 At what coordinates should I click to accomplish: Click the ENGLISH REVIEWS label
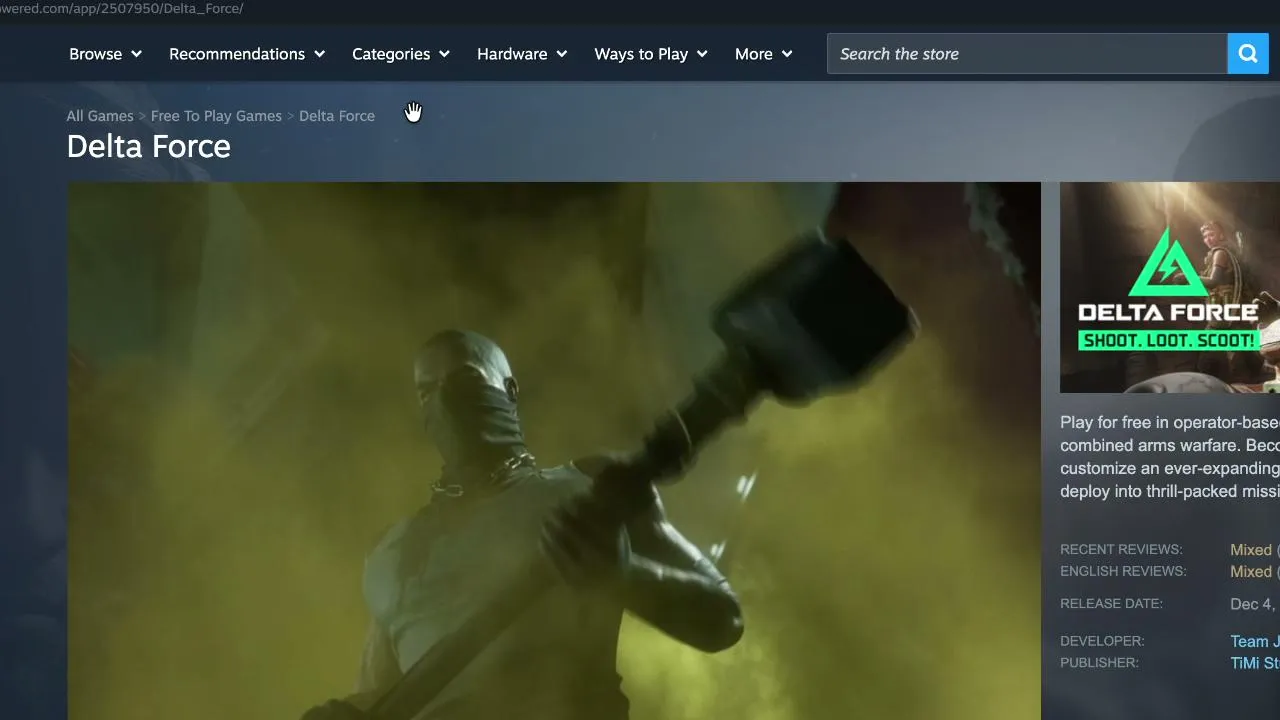(1123, 572)
